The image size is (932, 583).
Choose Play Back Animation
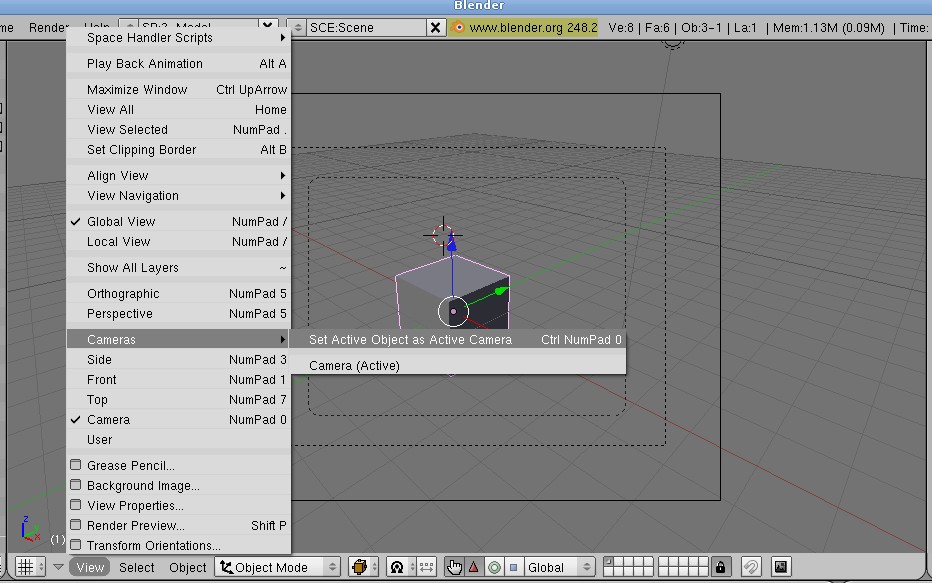coord(178,64)
